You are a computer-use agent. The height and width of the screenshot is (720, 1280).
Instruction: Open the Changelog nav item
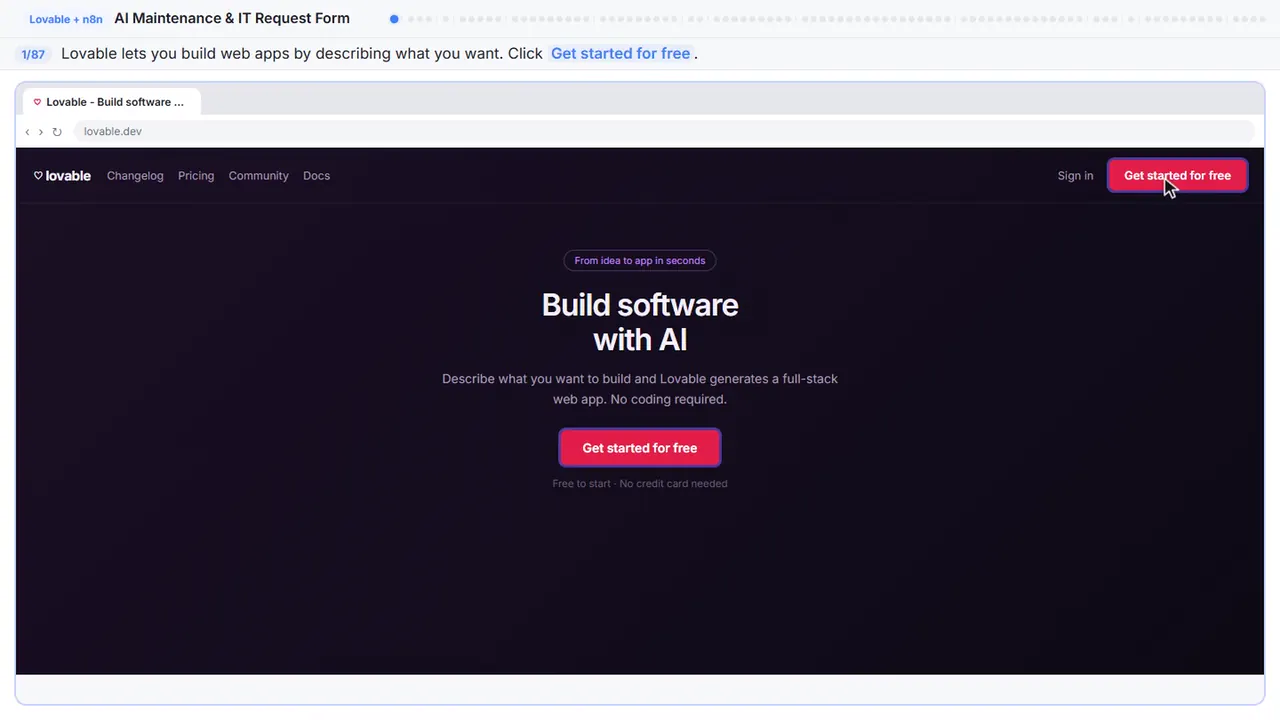135,176
